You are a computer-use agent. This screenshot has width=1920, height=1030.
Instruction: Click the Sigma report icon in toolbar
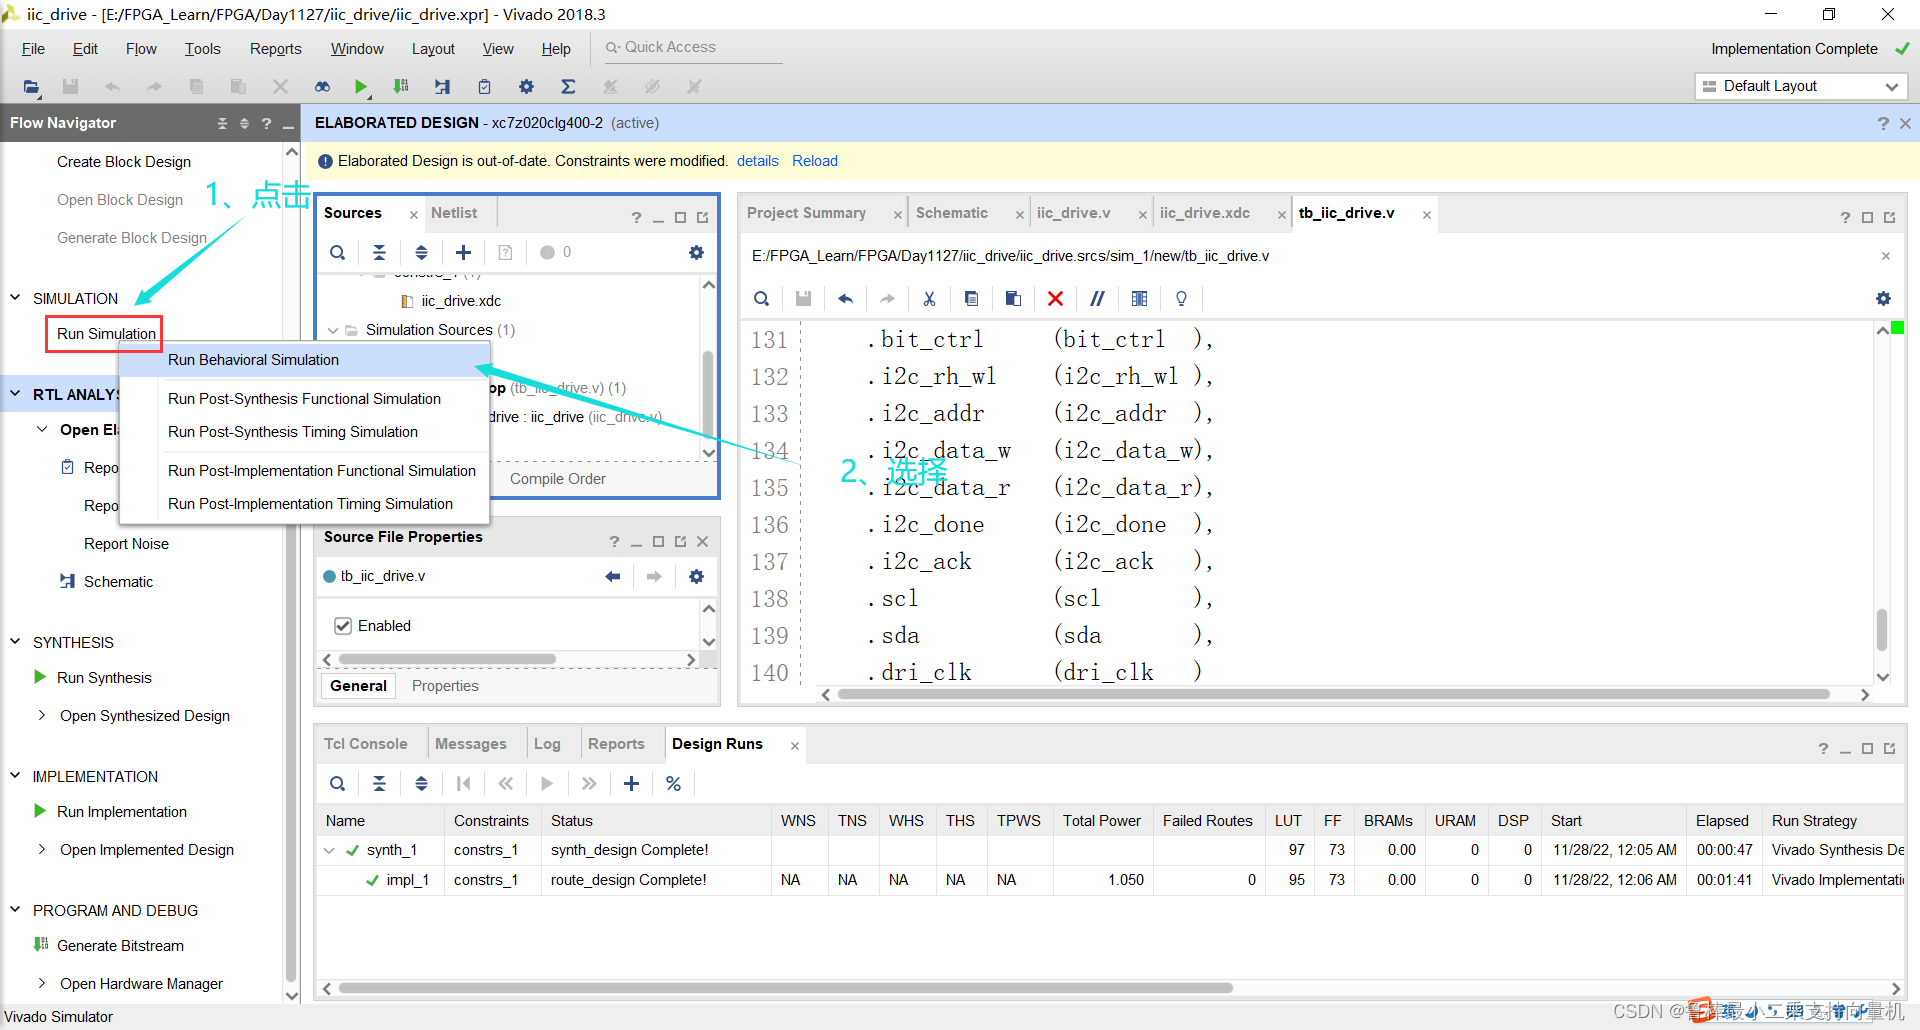(568, 87)
